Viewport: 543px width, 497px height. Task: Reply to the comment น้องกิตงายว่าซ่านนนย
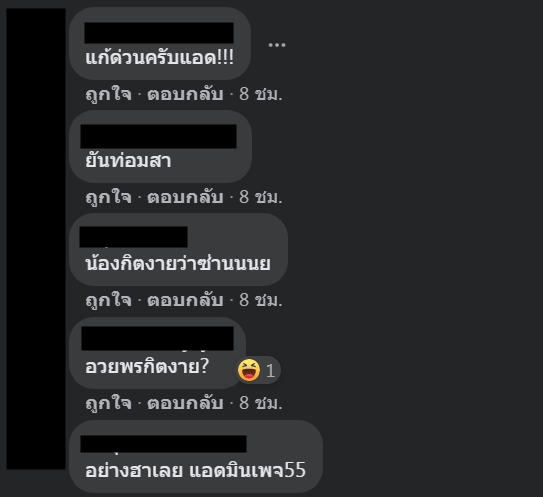point(185,300)
